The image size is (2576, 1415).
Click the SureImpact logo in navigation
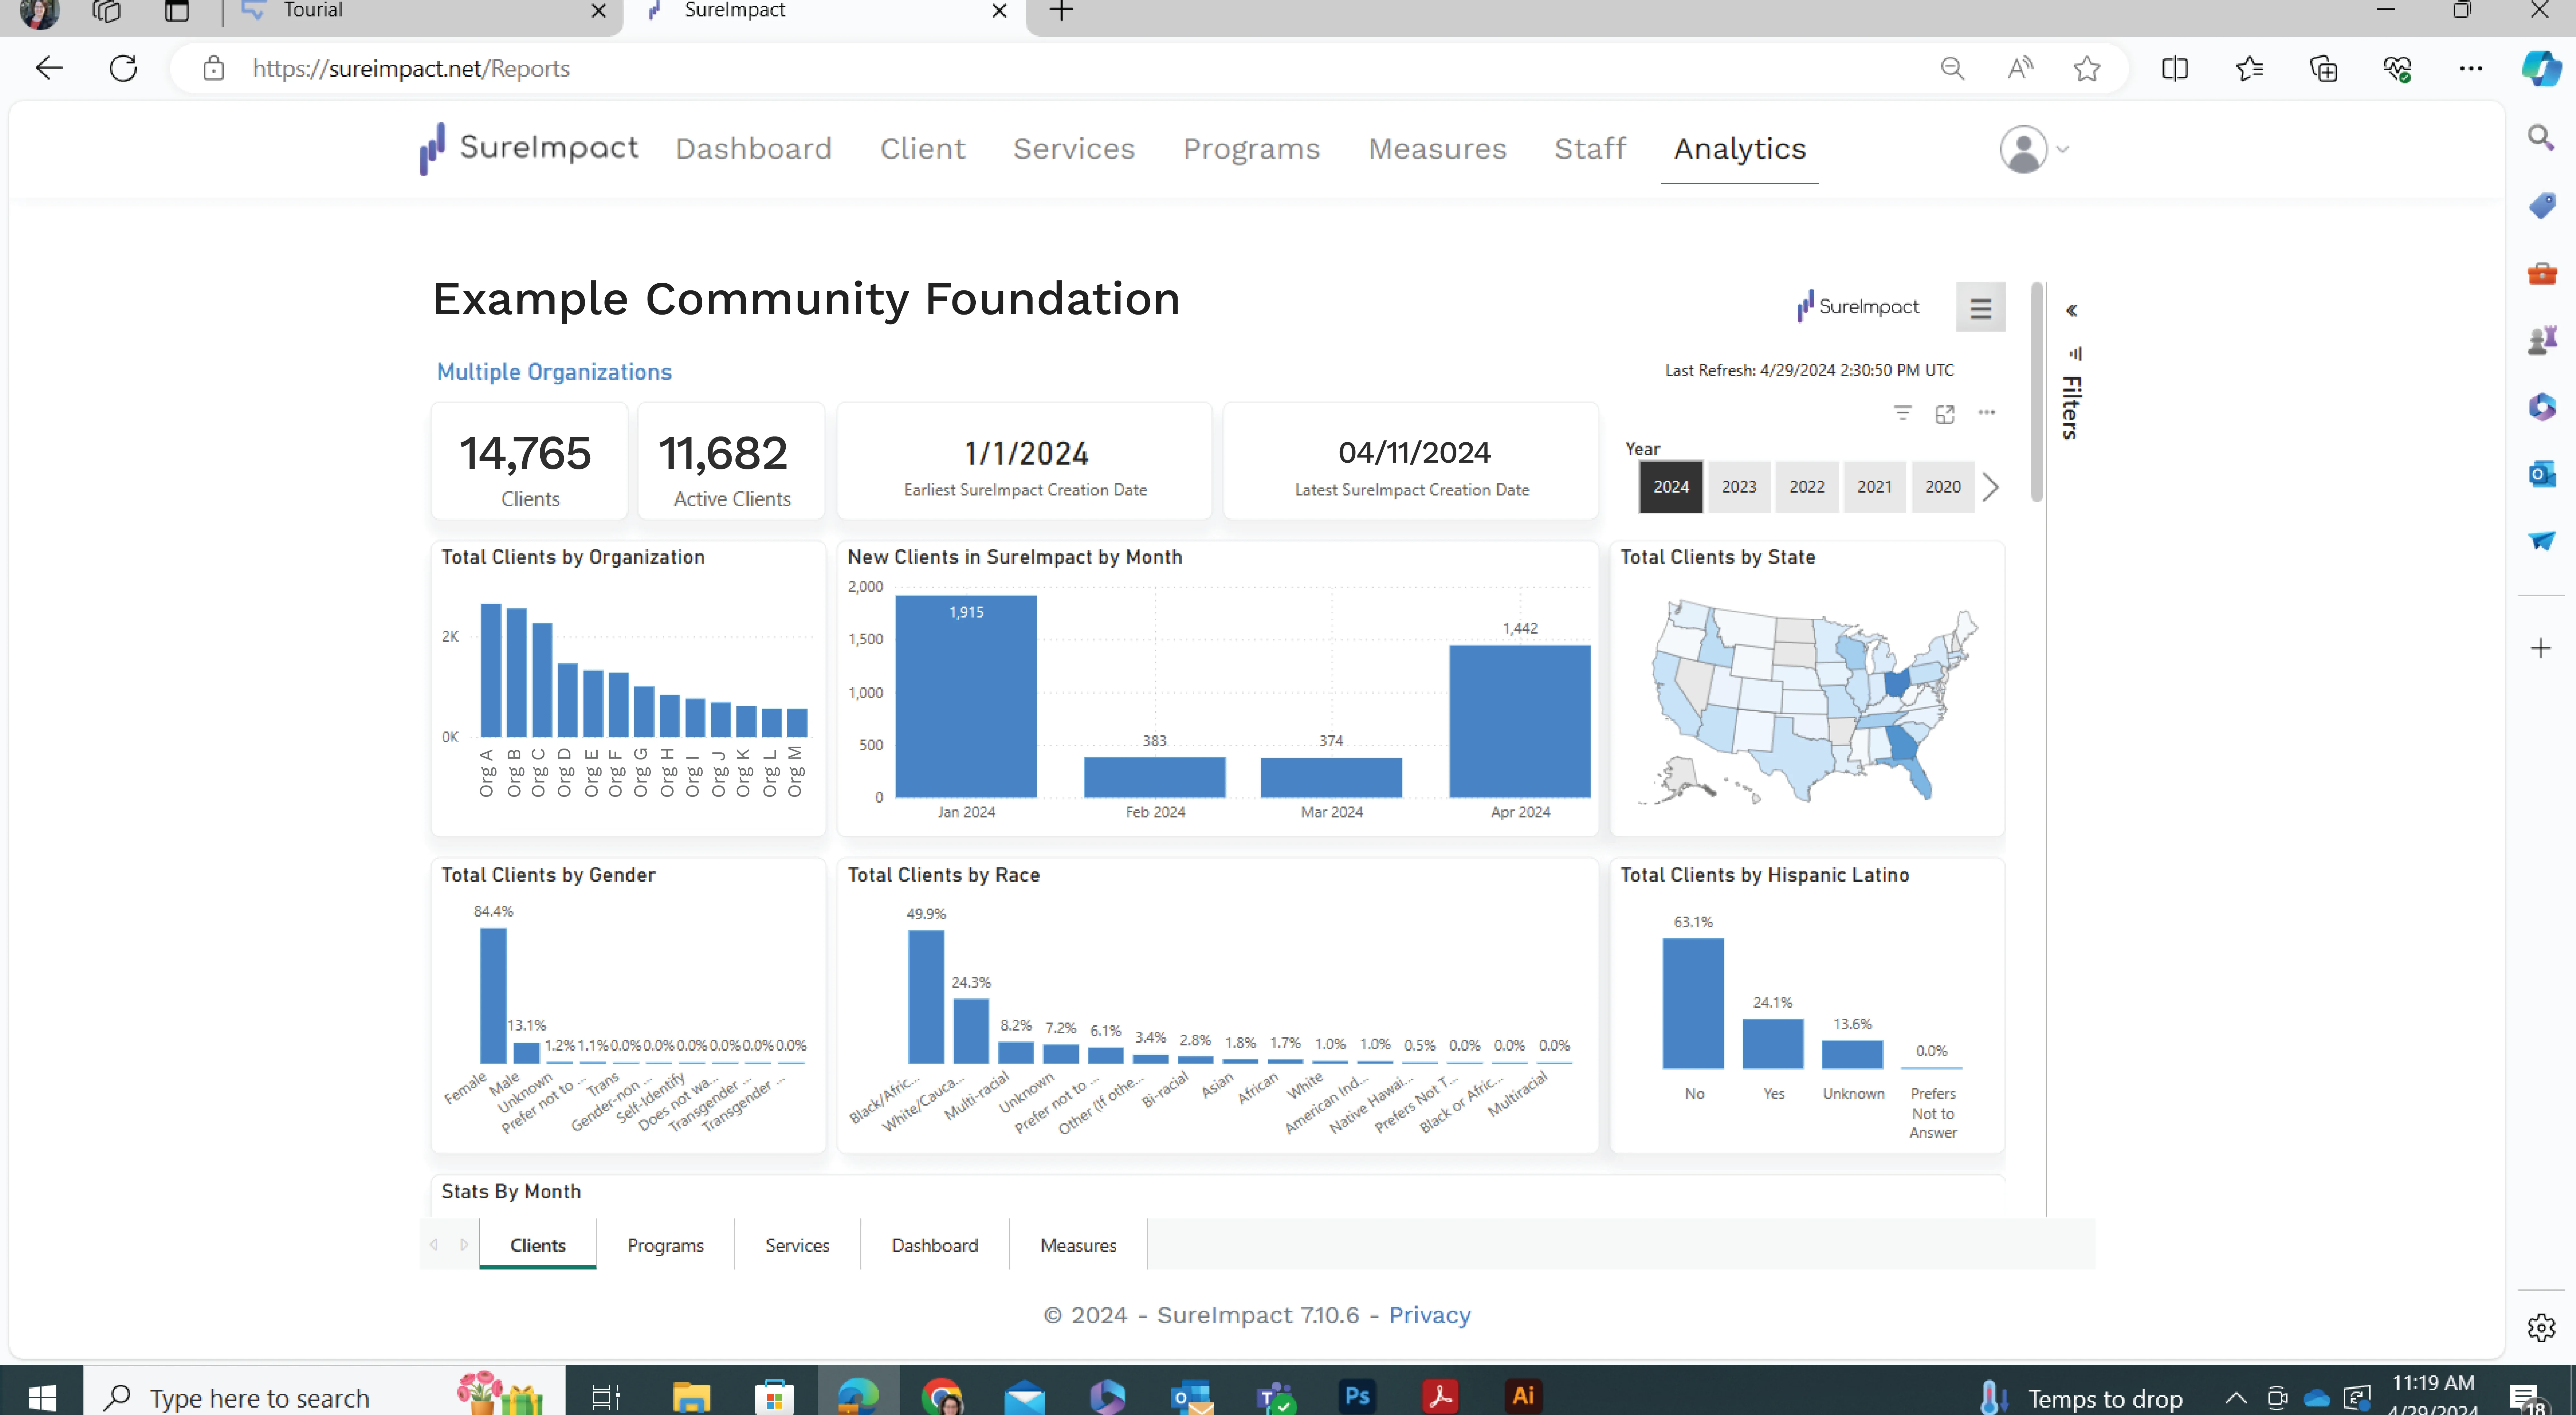tap(529, 149)
